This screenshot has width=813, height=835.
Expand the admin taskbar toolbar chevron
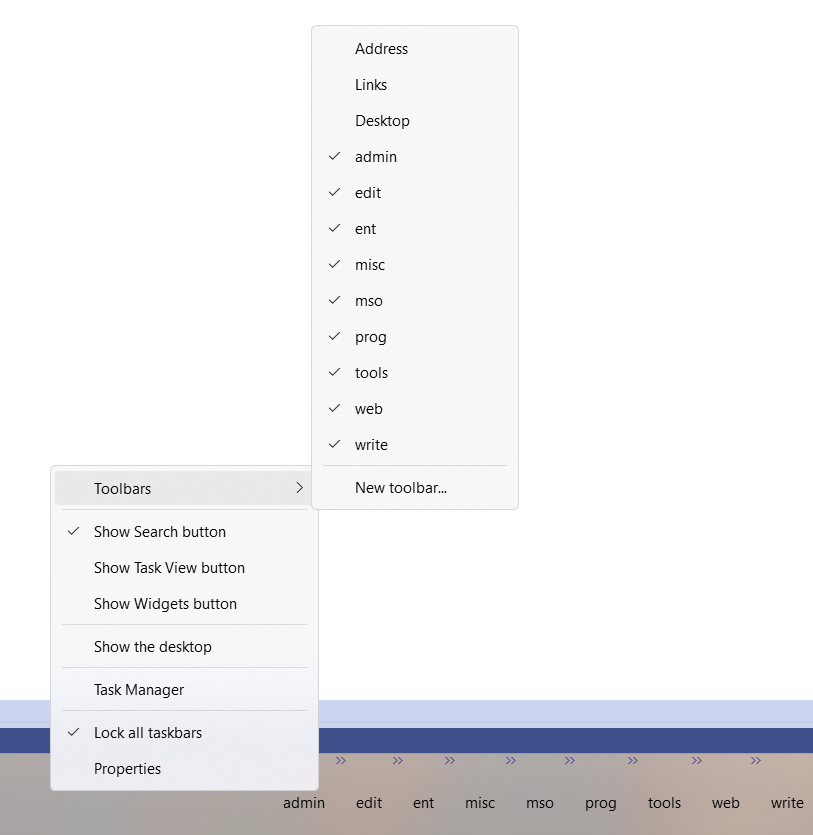tap(341, 760)
